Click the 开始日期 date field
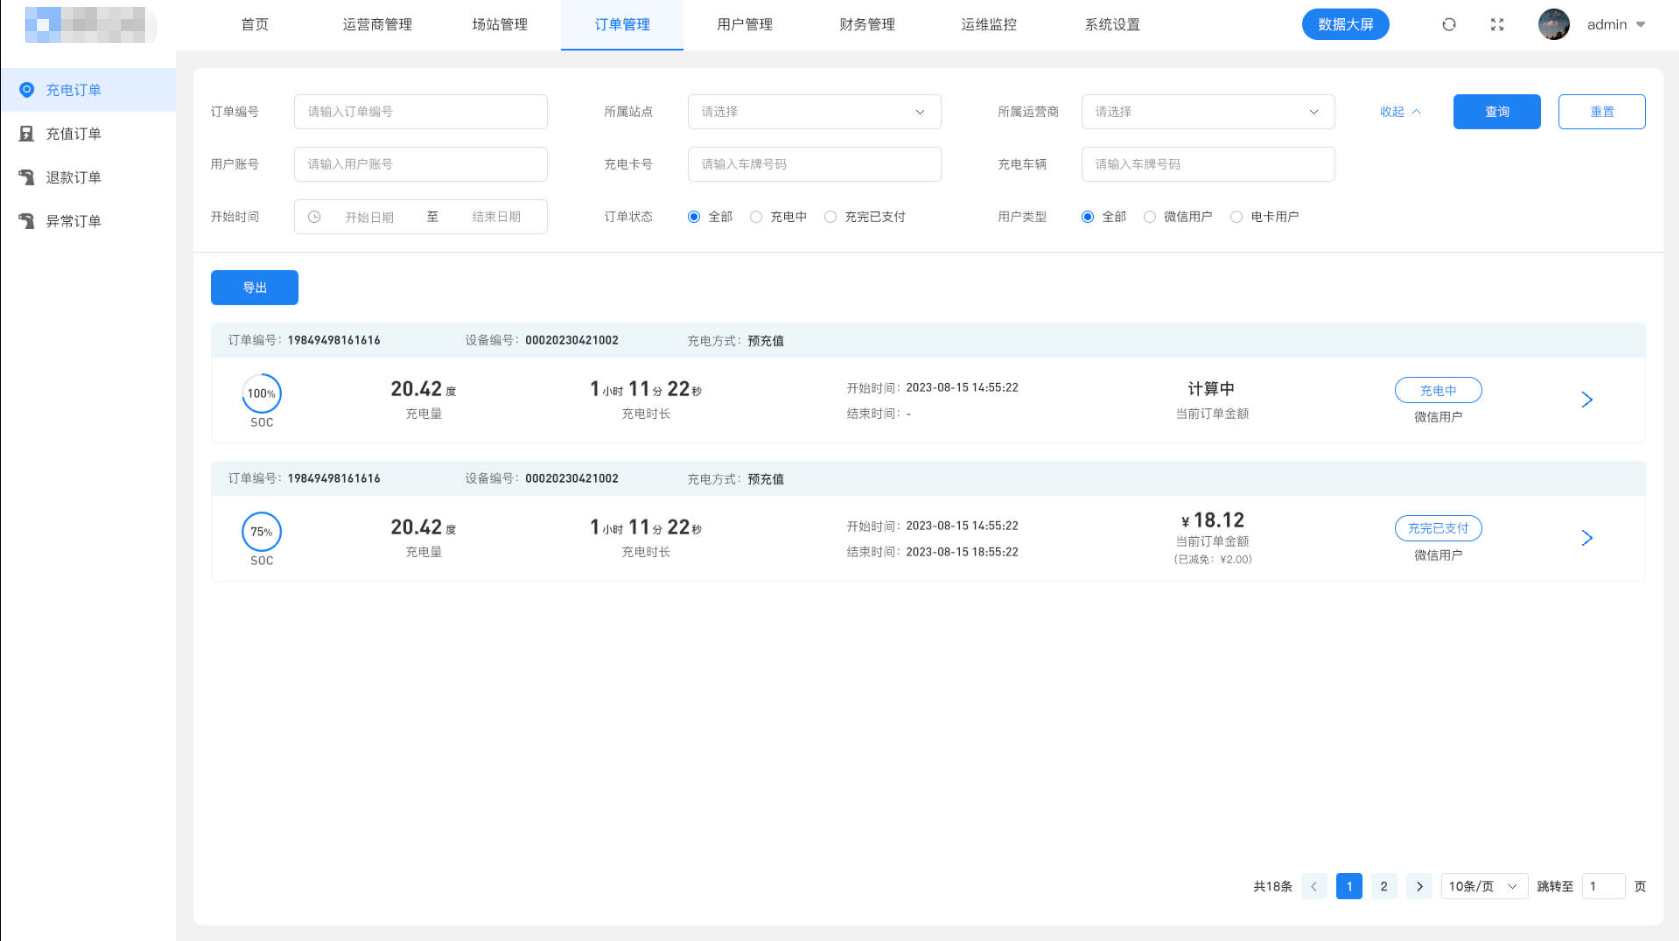 coord(369,217)
